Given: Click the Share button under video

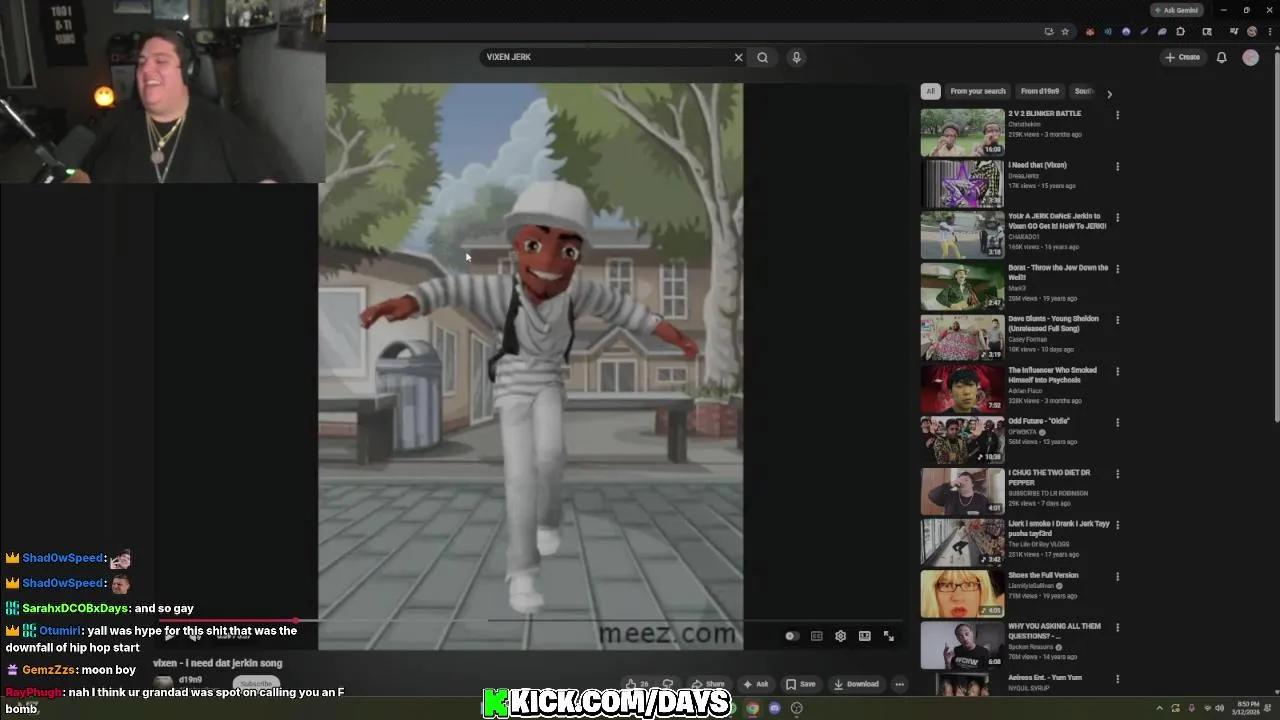Looking at the screenshot, I should point(708,684).
